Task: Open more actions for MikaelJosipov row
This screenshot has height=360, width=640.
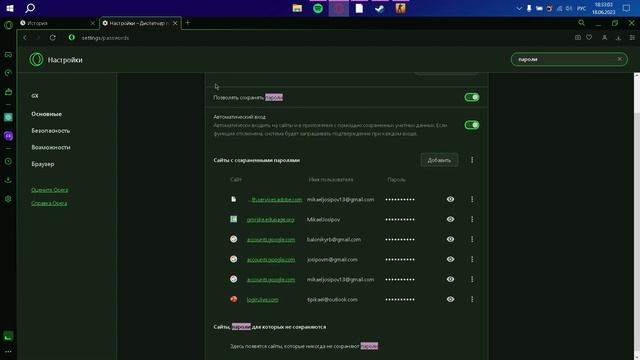Action: pos(472,219)
